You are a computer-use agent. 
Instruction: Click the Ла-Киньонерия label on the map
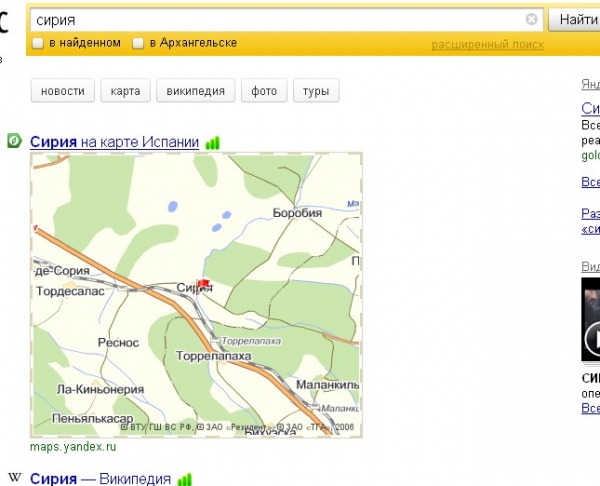point(100,390)
